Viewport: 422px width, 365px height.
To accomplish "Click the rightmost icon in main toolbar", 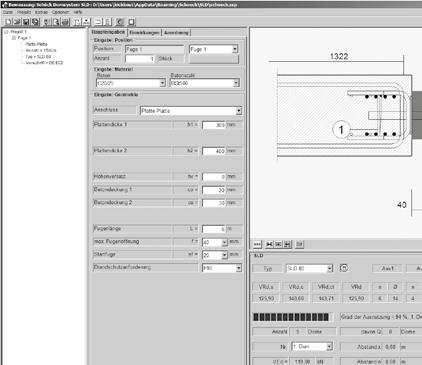I will click(x=131, y=22).
